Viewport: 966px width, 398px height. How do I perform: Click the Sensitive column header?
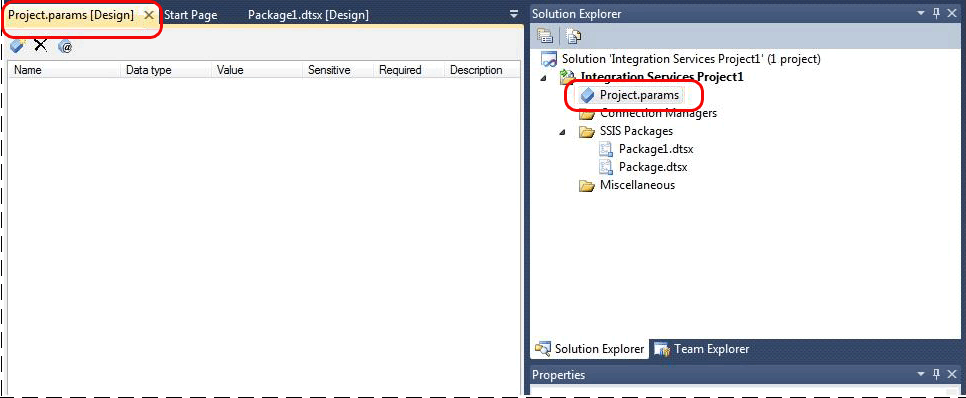(x=338, y=70)
